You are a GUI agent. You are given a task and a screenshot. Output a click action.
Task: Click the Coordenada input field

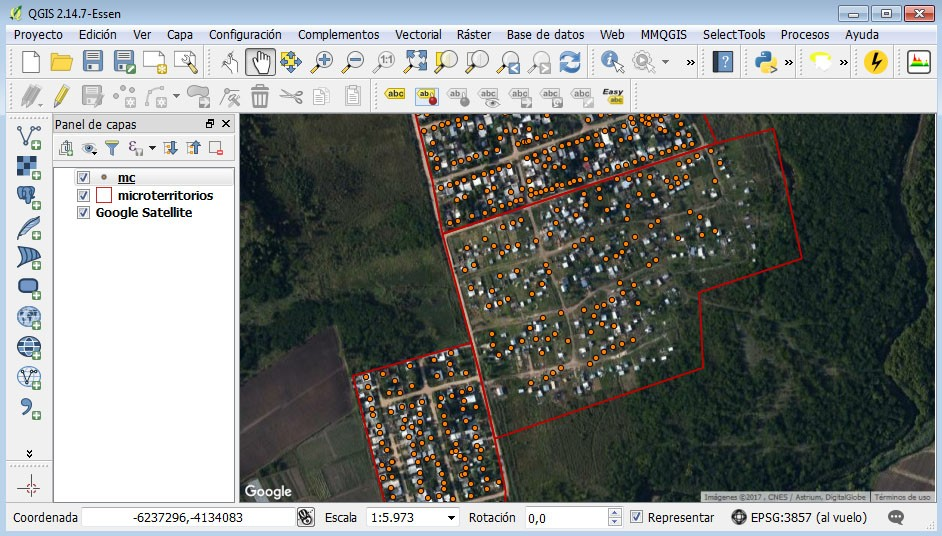tap(186, 518)
